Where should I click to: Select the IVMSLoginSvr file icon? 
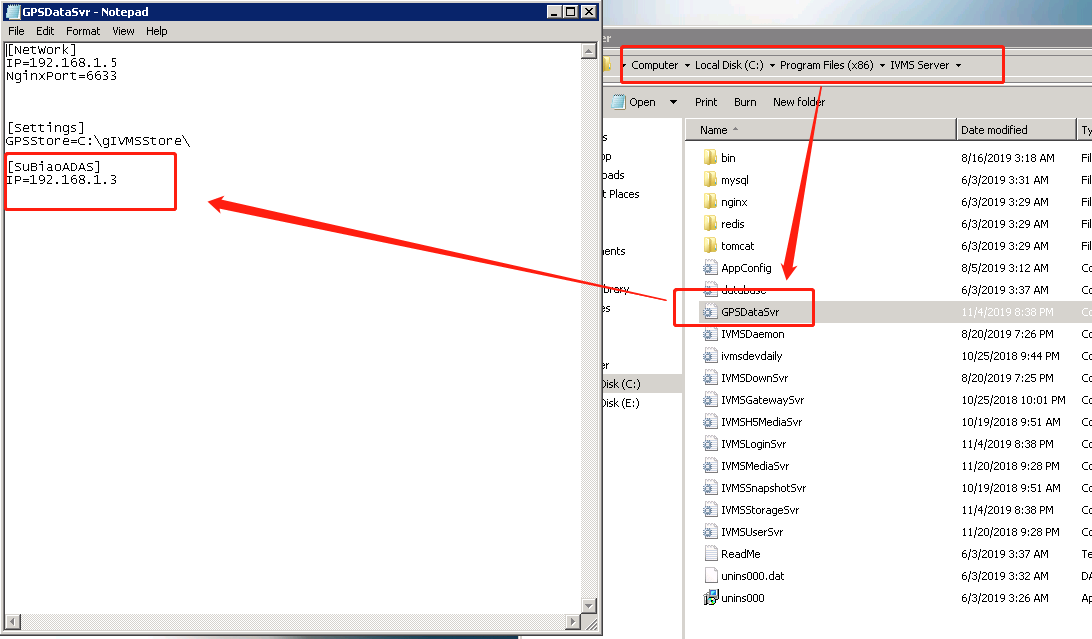[710, 444]
